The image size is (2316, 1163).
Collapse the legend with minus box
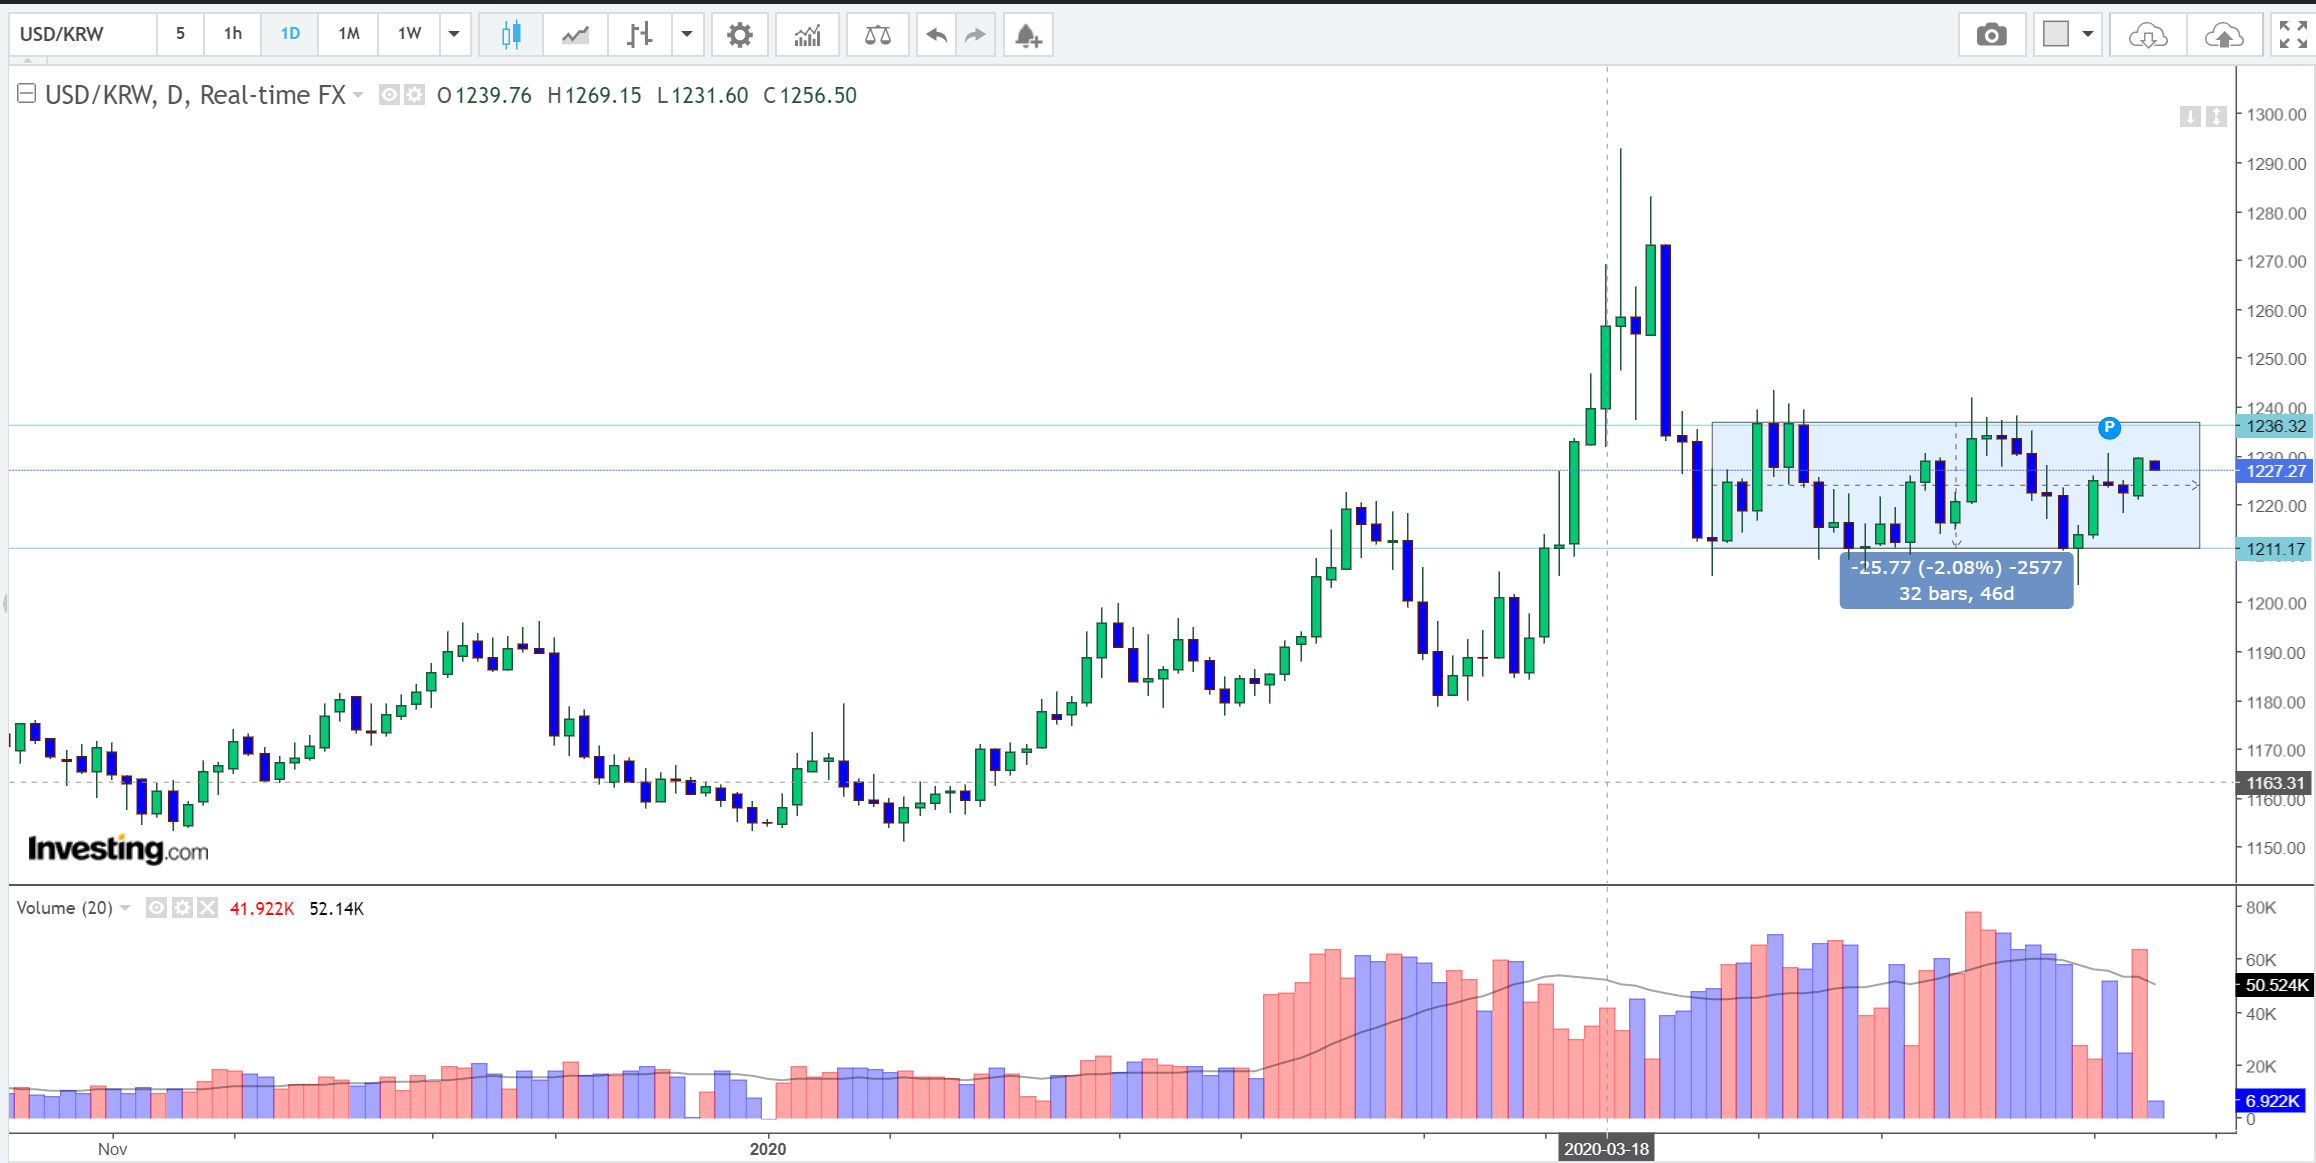pos(27,94)
